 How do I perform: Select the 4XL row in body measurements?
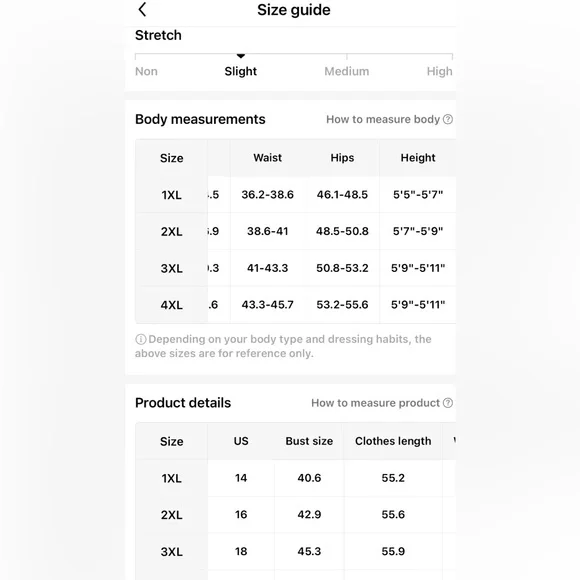click(296, 305)
